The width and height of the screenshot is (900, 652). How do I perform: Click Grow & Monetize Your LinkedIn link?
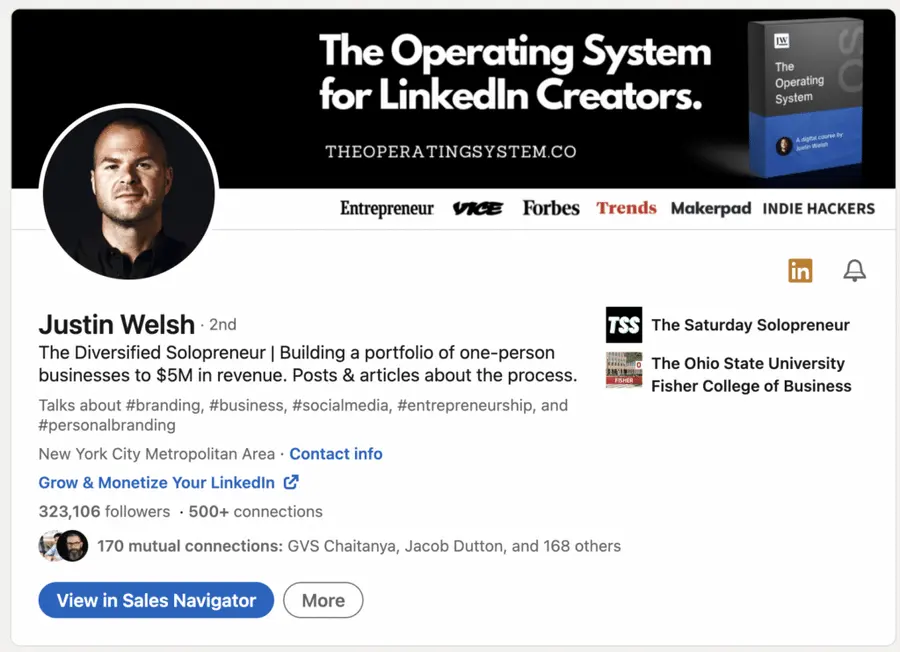click(x=158, y=482)
